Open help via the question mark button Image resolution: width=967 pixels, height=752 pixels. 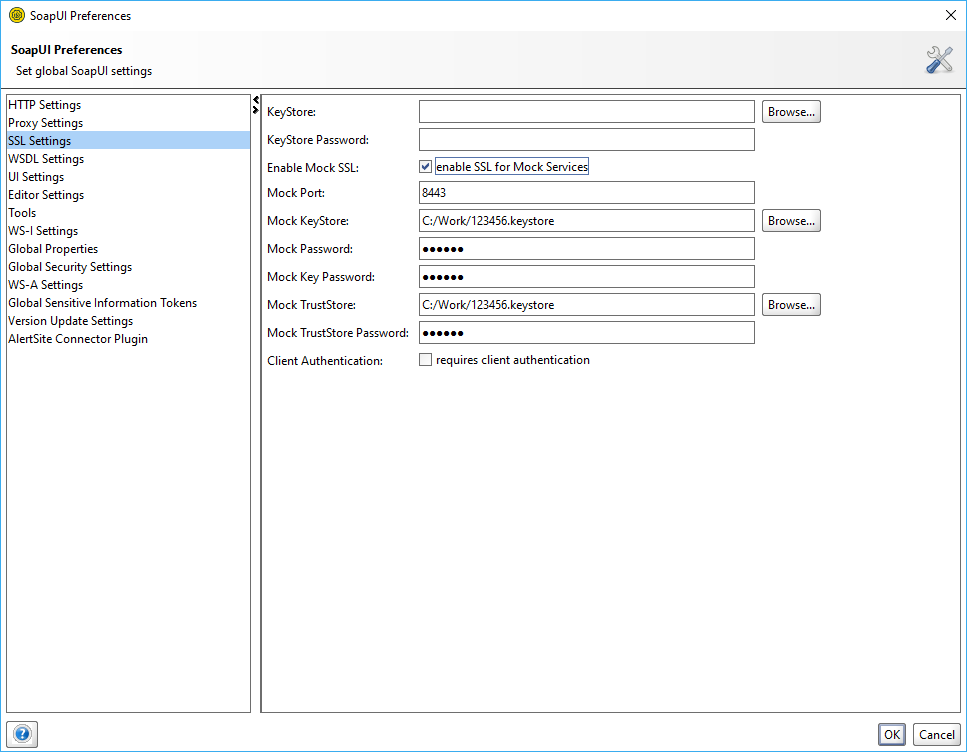click(x=21, y=734)
